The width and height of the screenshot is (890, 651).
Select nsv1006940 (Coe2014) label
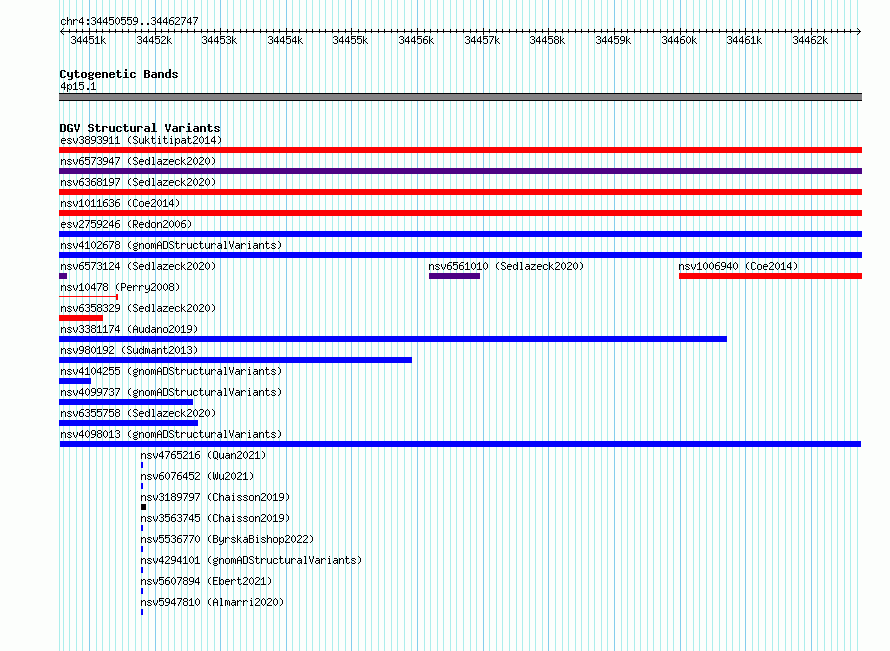pyautogui.click(x=738, y=266)
